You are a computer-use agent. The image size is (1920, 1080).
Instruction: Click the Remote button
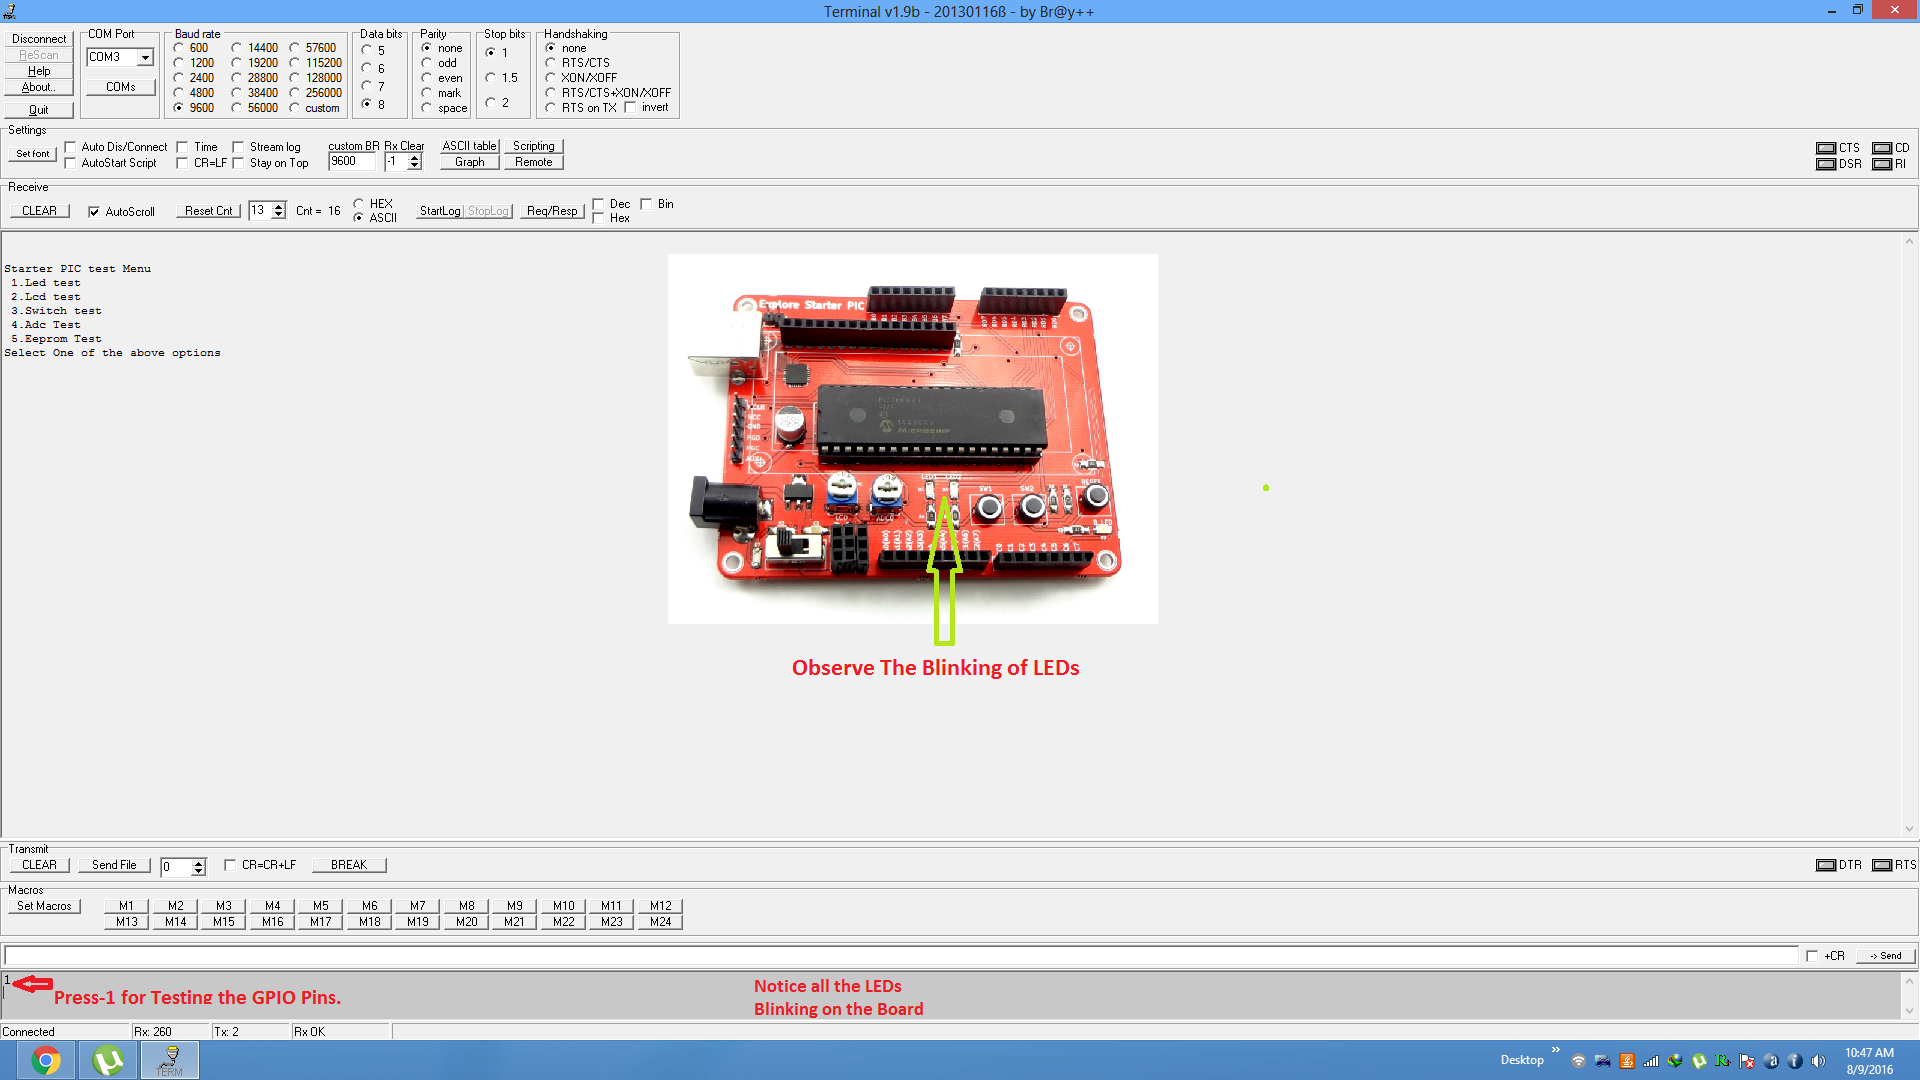click(534, 162)
